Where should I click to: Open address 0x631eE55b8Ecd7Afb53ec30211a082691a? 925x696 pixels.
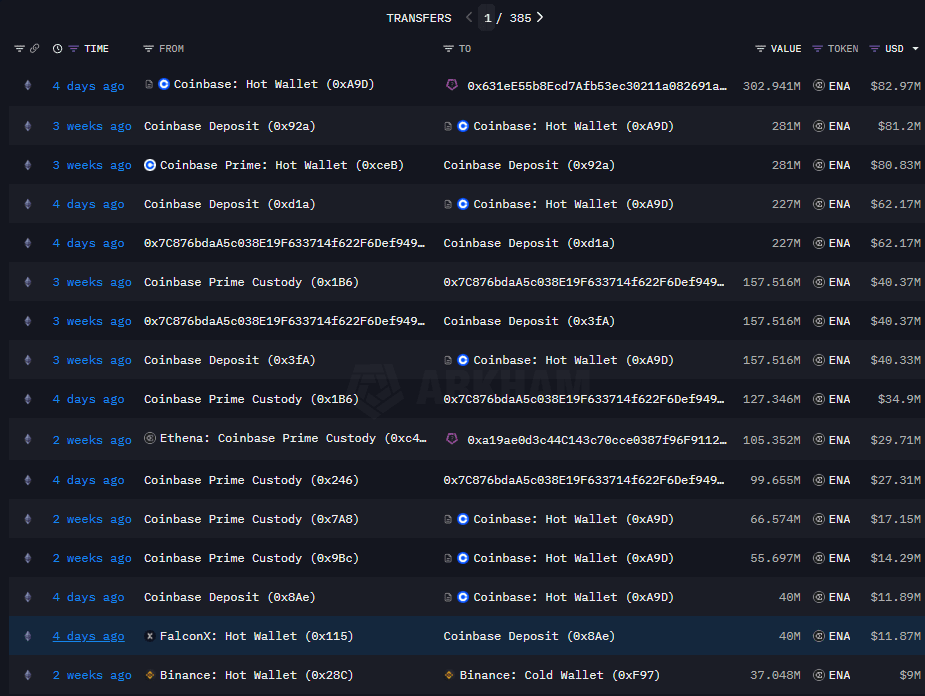[597, 86]
